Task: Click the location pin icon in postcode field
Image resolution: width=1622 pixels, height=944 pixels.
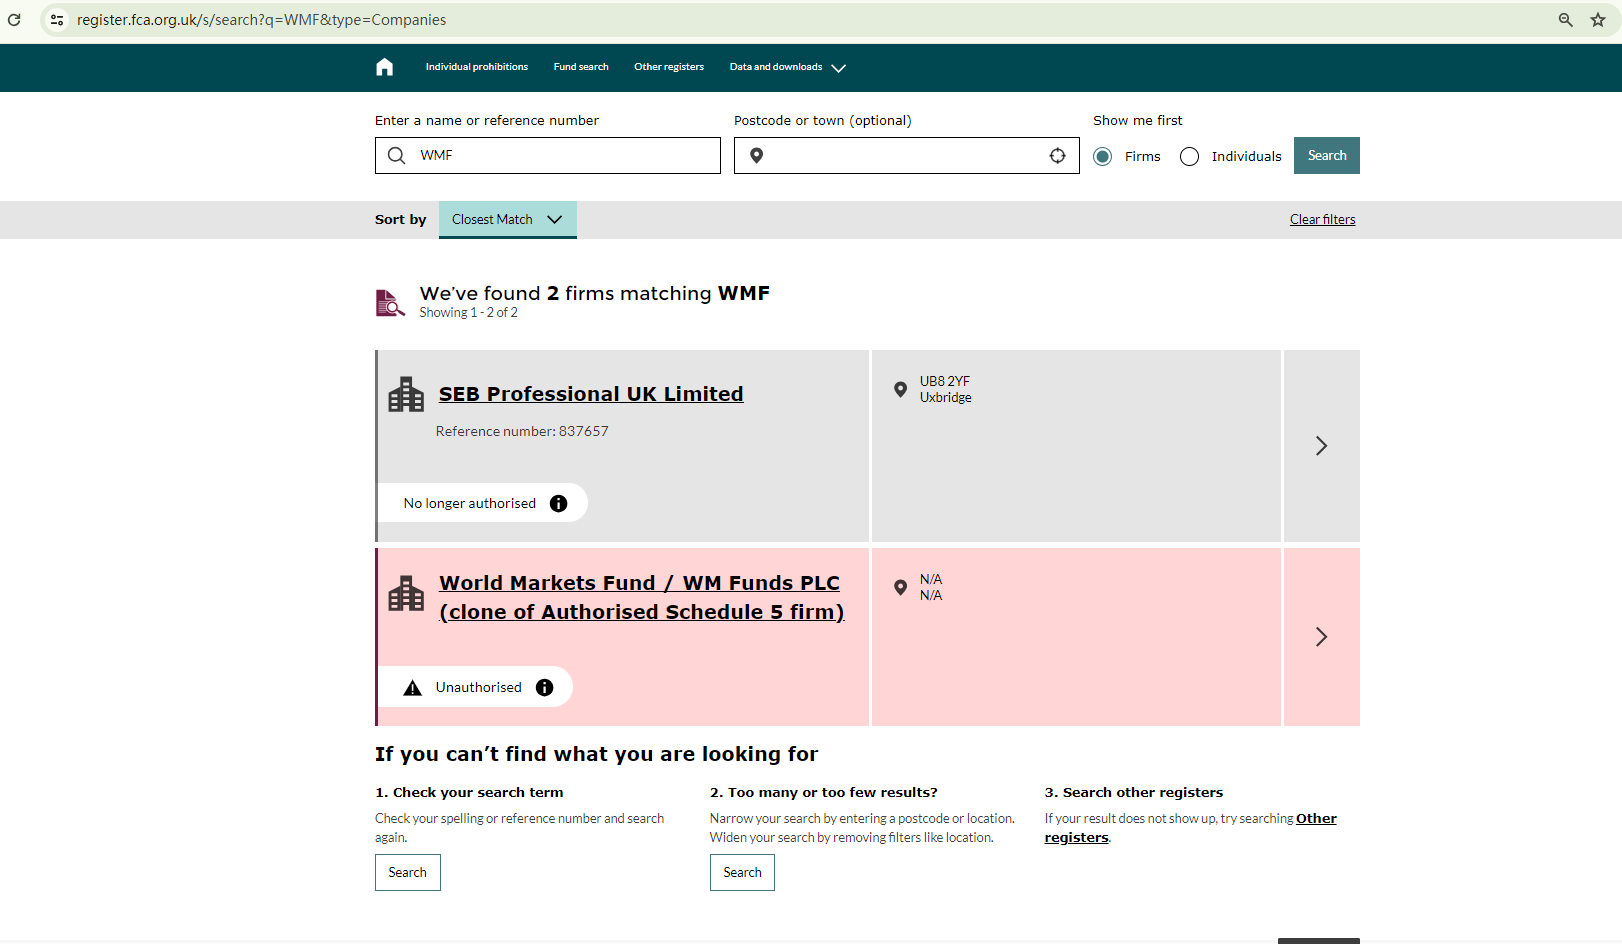Action: click(x=757, y=155)
